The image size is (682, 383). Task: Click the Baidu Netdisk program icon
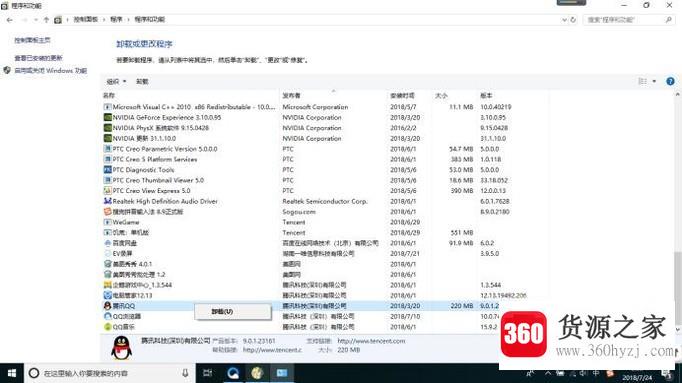[x=107, y=243]
